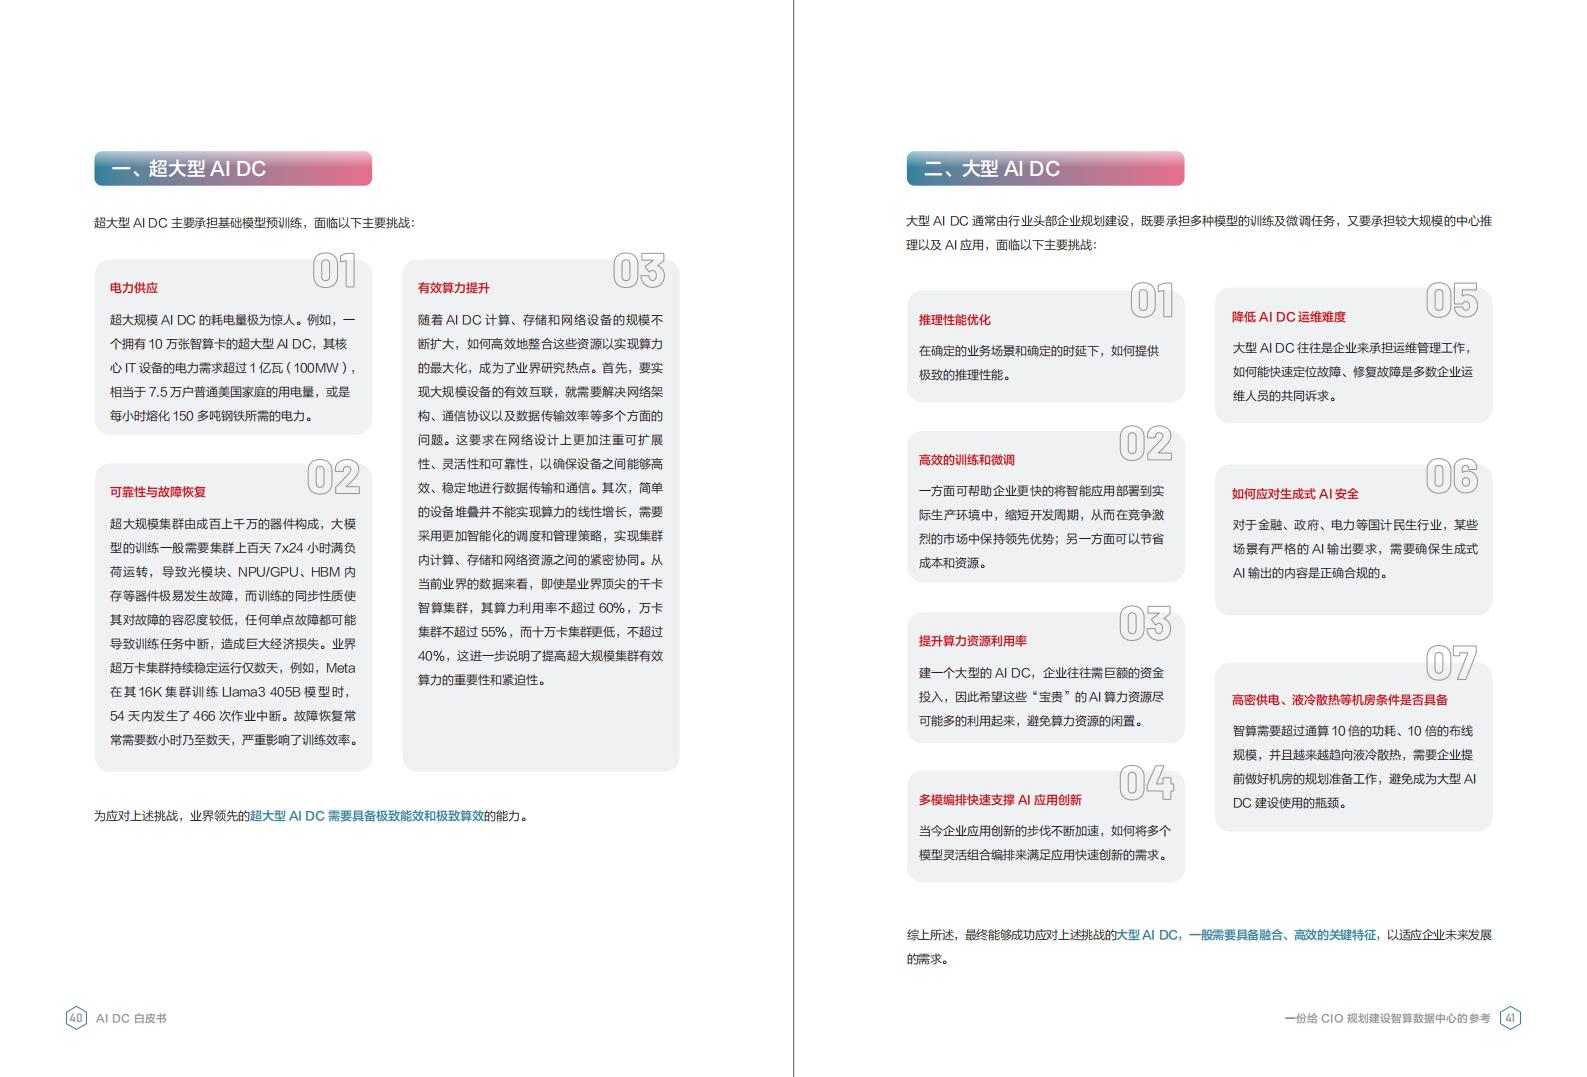Click the line 对于金融、政府、电力等国计民生行业
The height and width of the screenshot is (1077, 1587).
click(1354, 525)
